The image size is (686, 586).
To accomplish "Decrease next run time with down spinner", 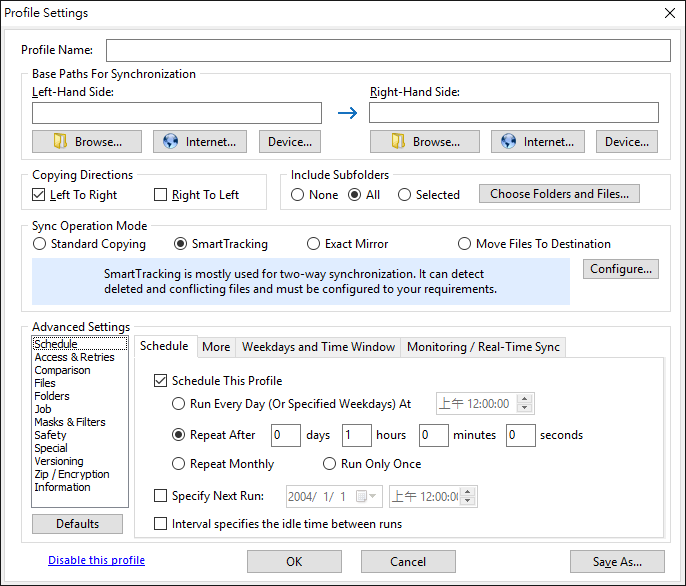I will point(468,501).
